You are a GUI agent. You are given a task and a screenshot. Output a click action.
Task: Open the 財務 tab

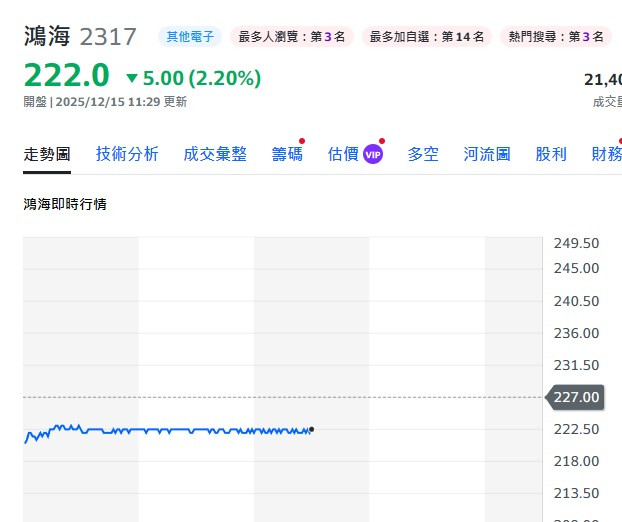point(607,154)
